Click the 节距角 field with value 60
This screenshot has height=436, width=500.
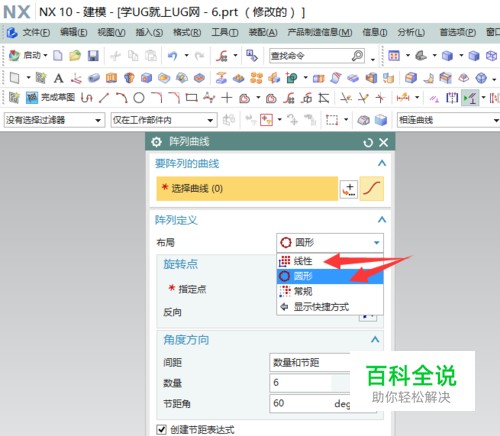(310, 403)
